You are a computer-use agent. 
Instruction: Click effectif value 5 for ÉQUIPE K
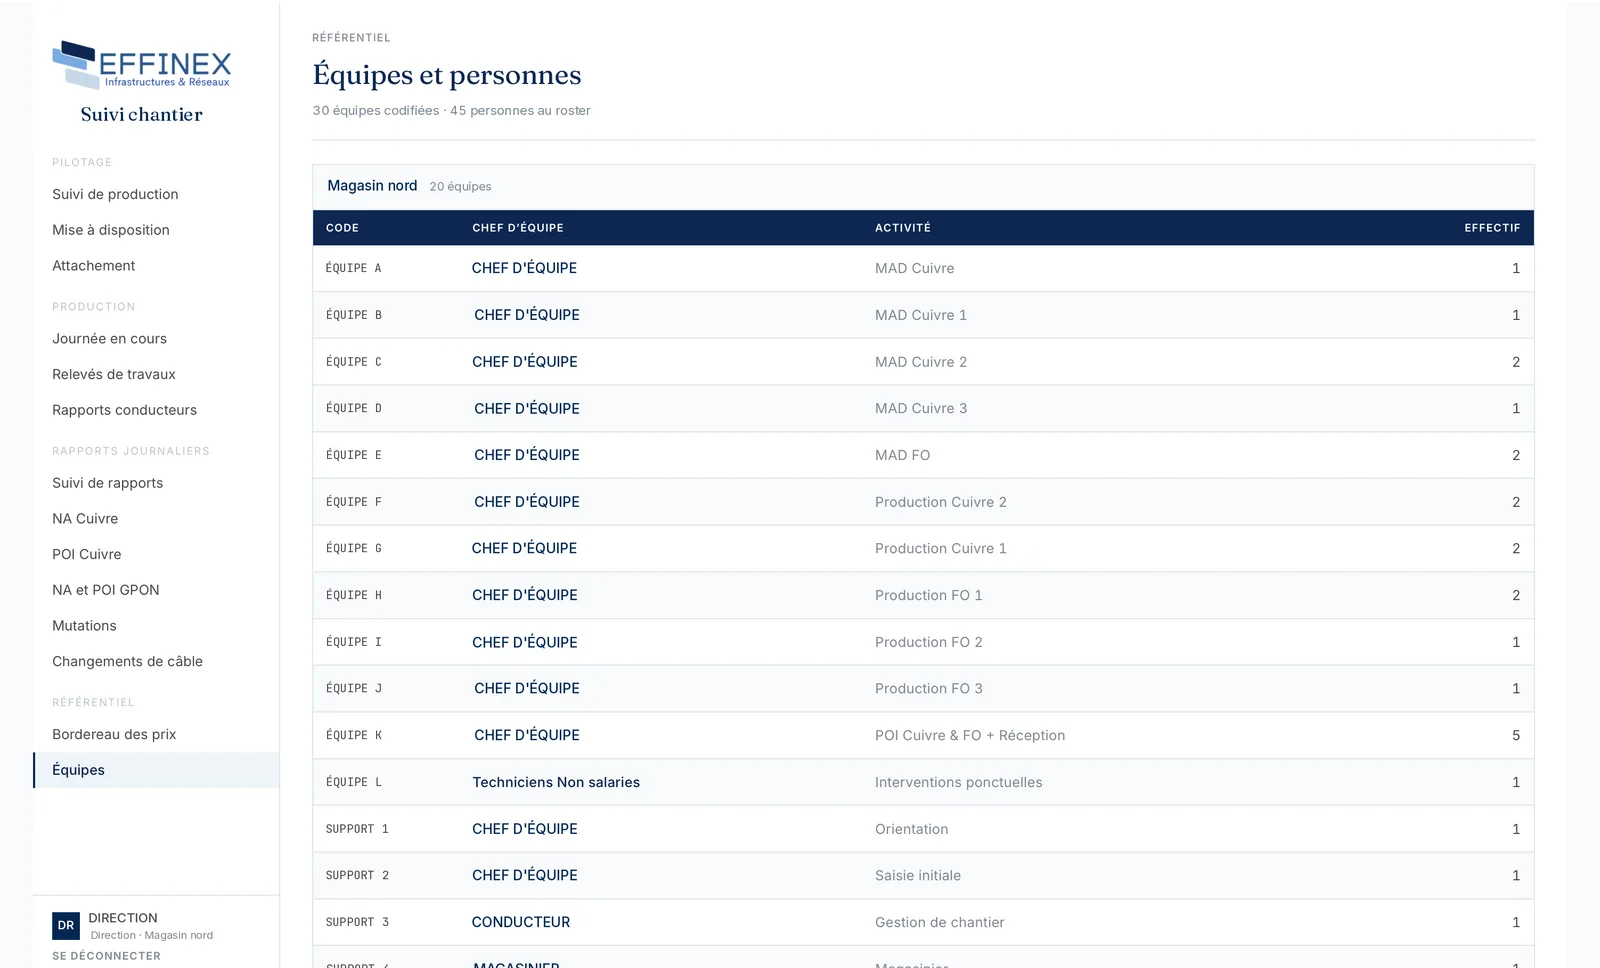click(1516, 735)
